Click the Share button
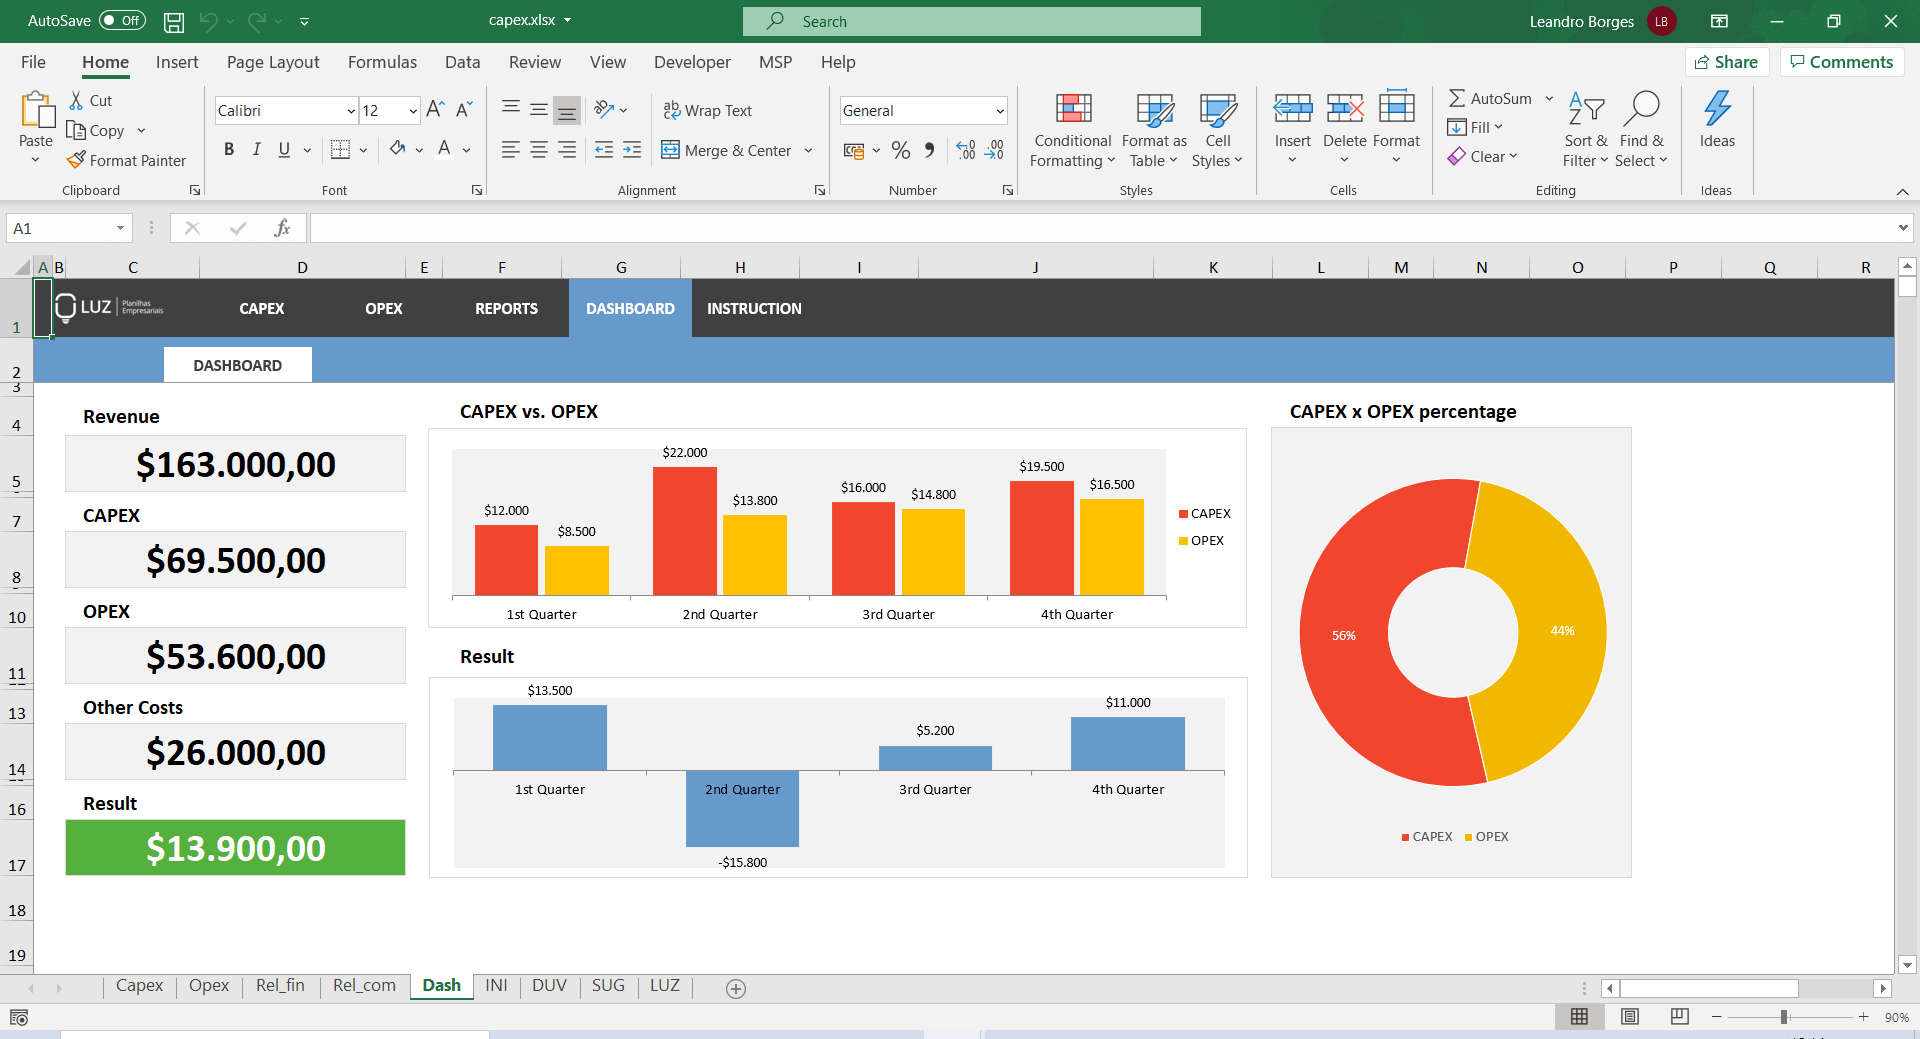The width and height of the screenshot is (1920, 1039). tap(1727, 61)
